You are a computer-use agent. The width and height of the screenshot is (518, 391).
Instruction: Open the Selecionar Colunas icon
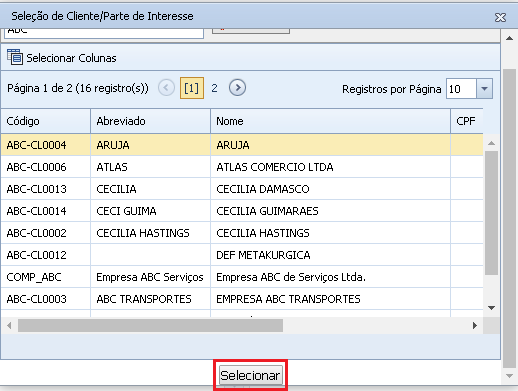[x=15, y=57]
